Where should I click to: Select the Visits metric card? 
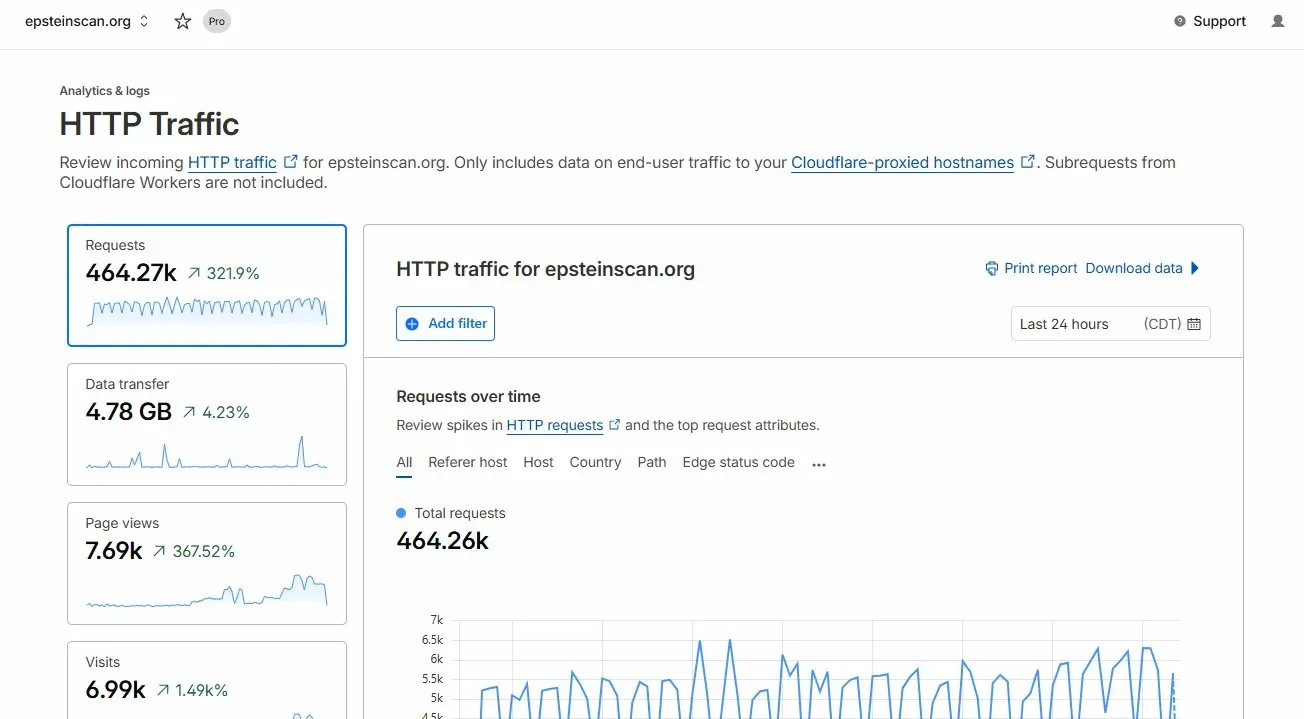pos(207,680)
